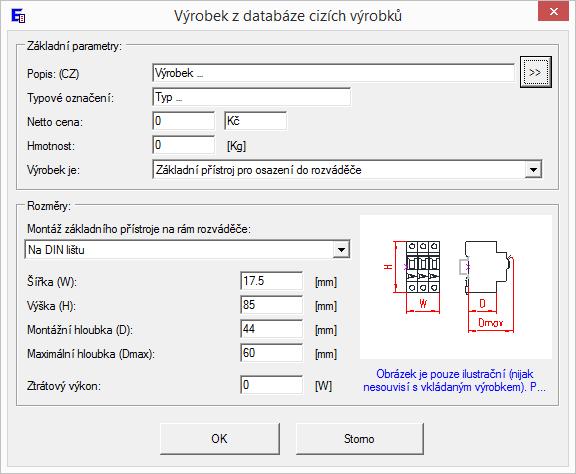Click the 'Výška (H):' label

51,306
